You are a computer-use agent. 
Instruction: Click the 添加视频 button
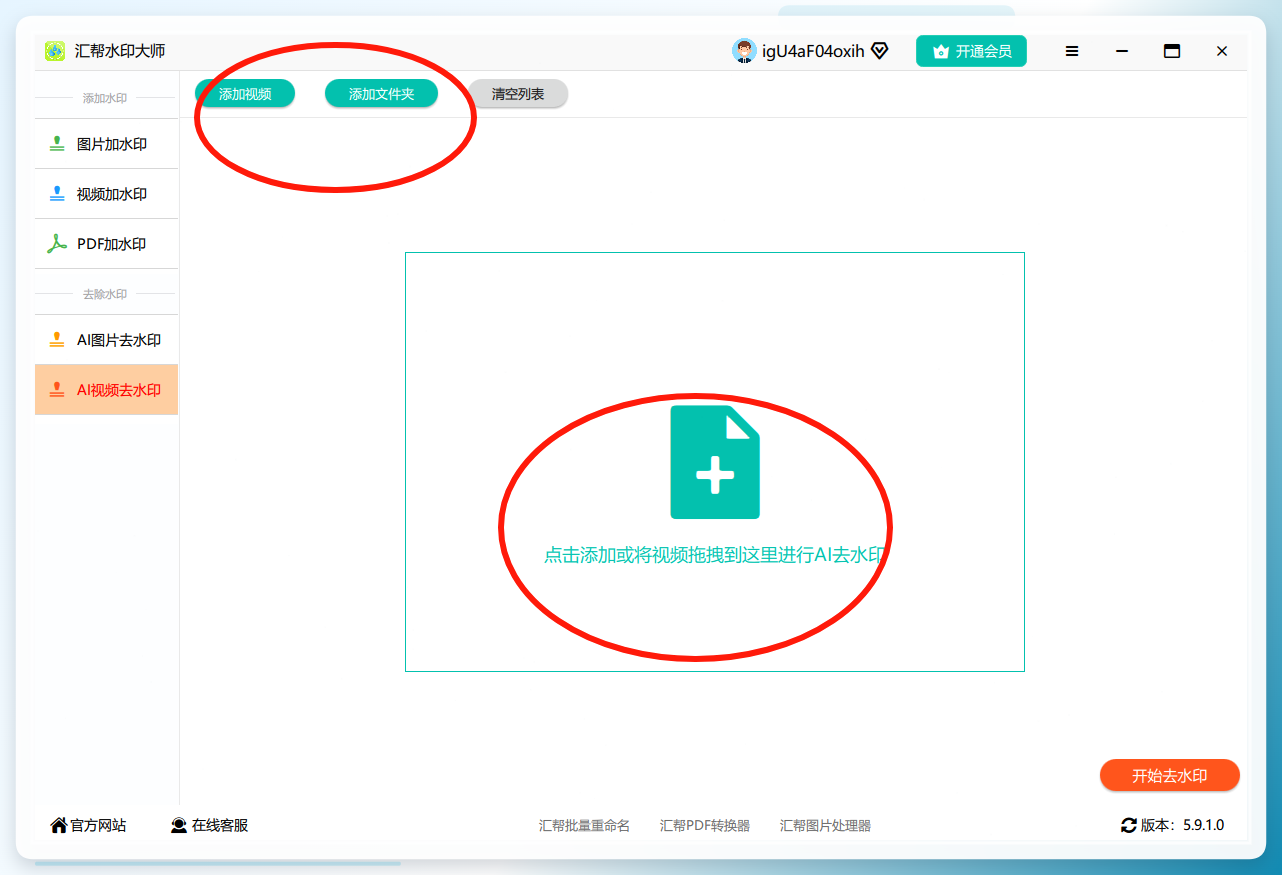click(x=245, y=94)
